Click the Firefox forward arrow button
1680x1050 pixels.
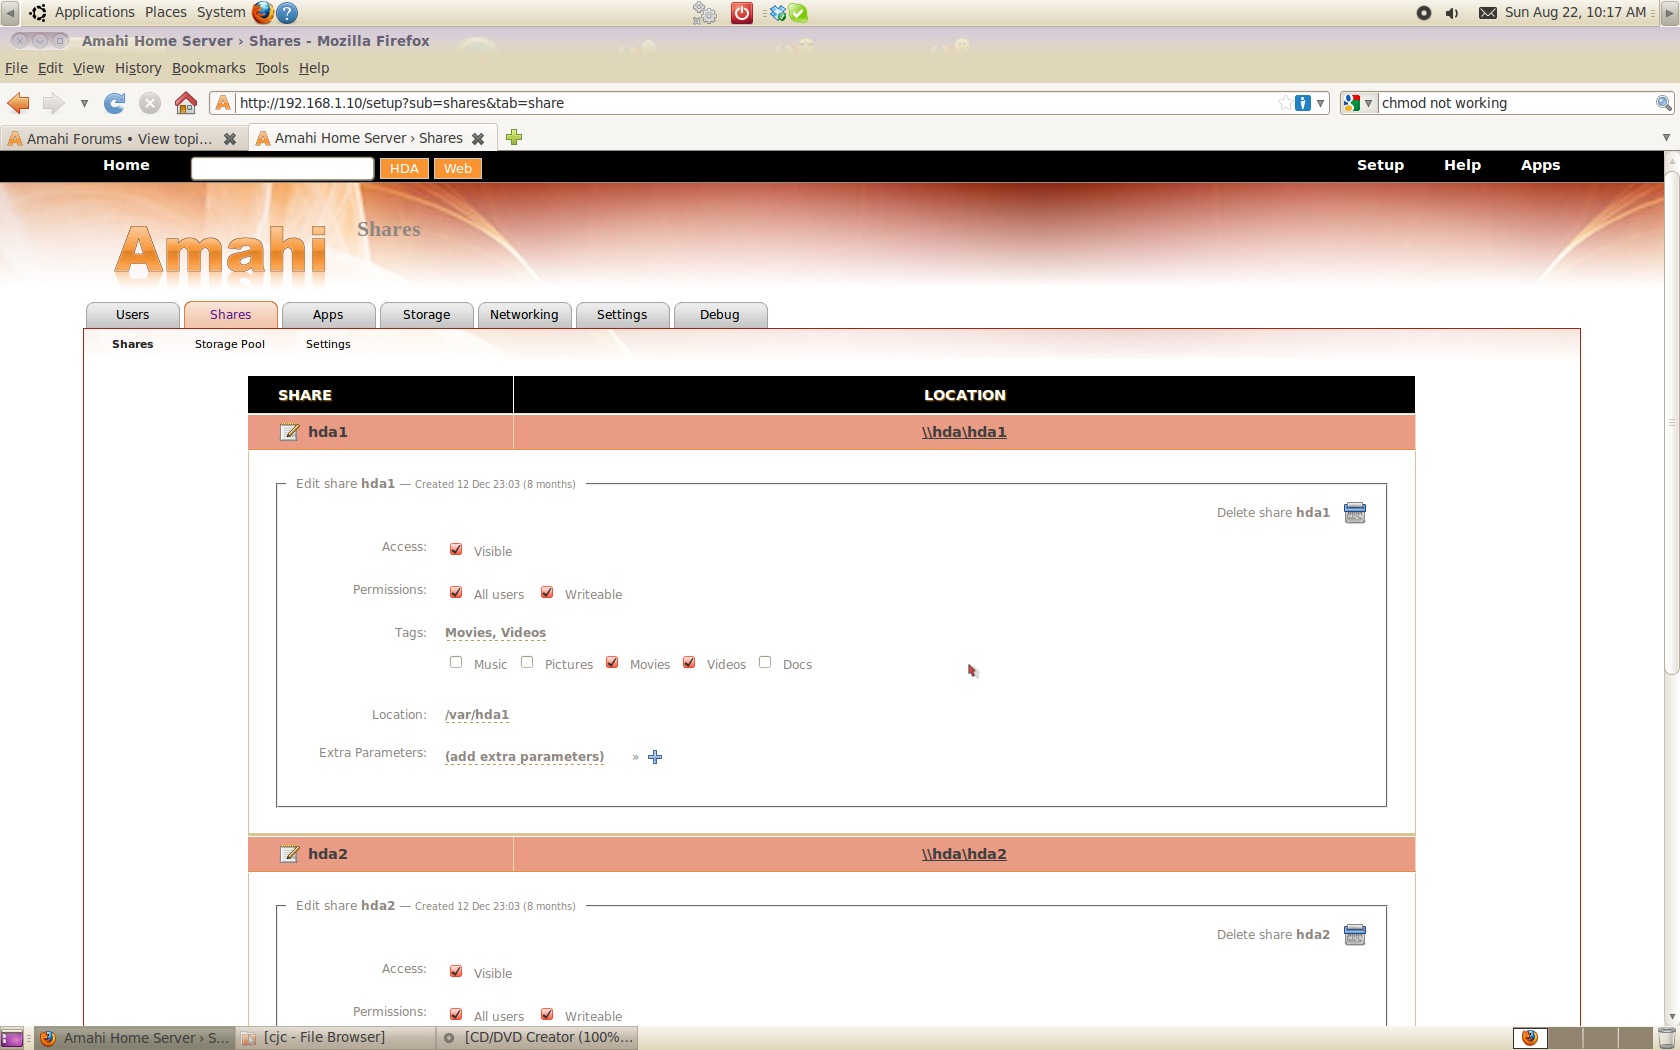[x=53, y=103]
